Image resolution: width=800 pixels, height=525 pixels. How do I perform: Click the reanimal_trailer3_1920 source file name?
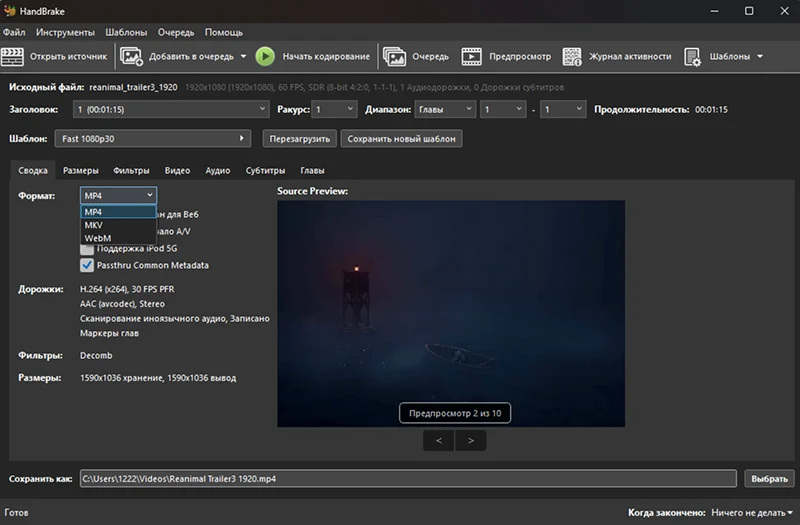point(133,87)
